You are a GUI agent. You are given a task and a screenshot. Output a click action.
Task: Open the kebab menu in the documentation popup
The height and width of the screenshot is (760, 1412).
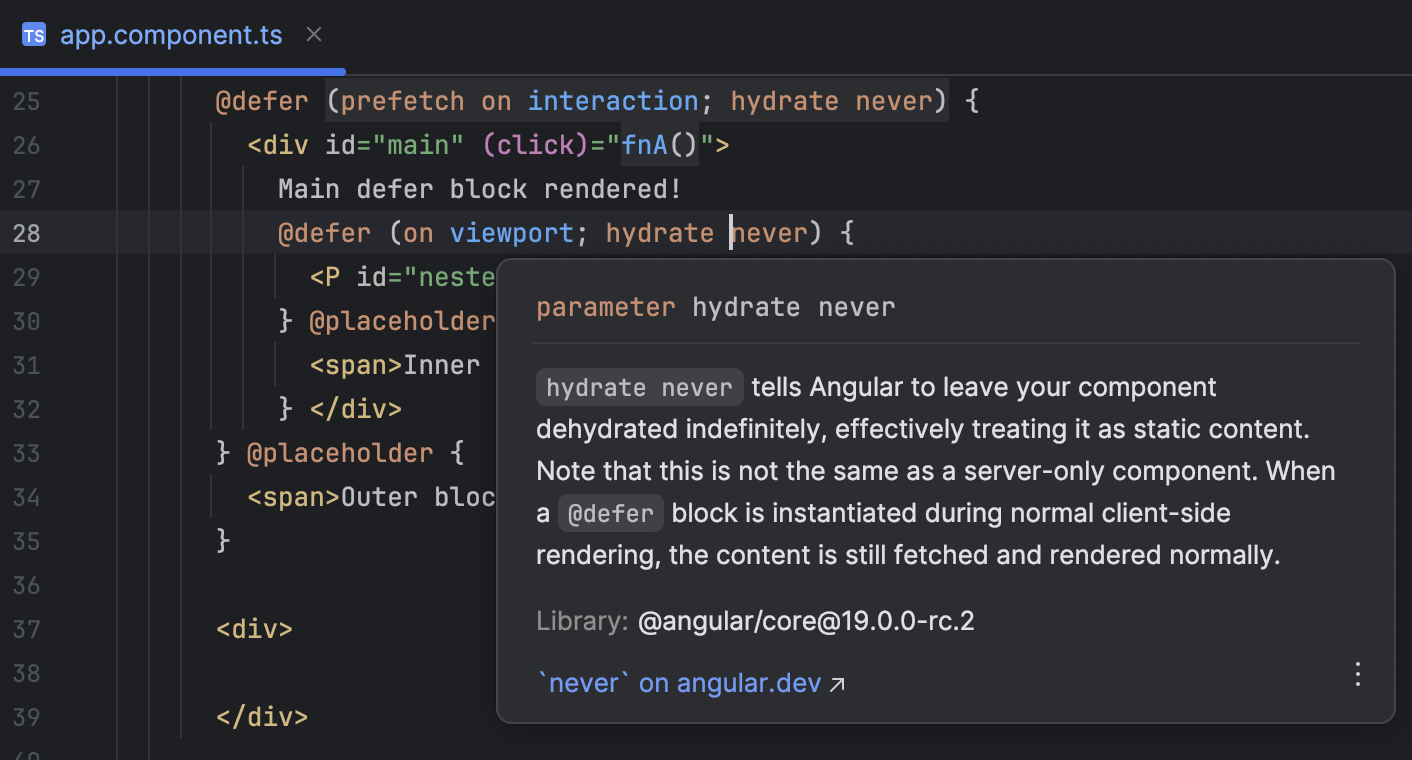[x=1357, y=674]
